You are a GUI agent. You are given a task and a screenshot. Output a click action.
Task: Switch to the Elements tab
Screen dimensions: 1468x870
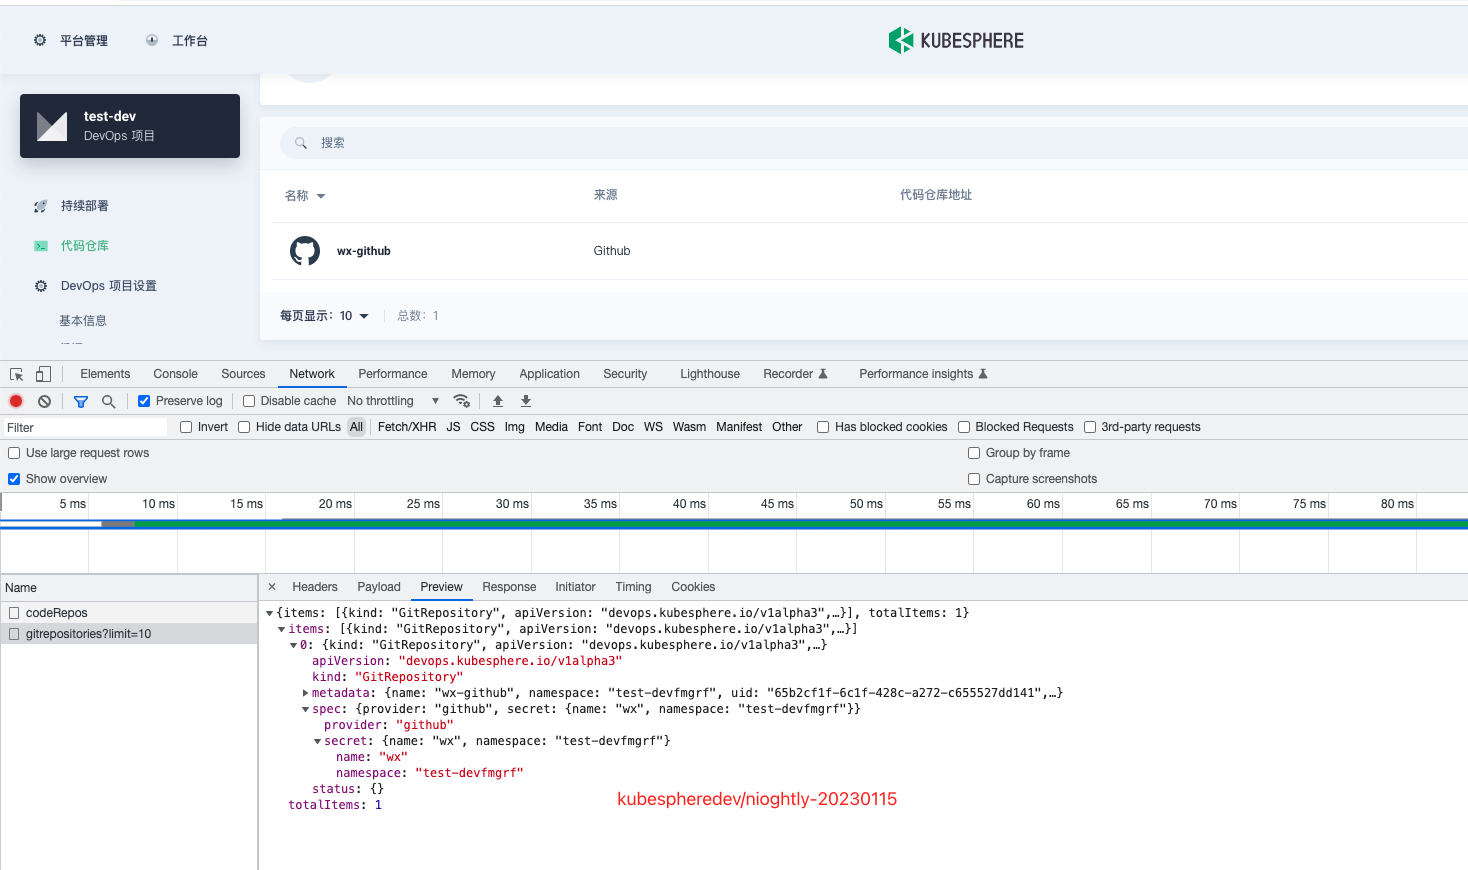click(105, 374)
